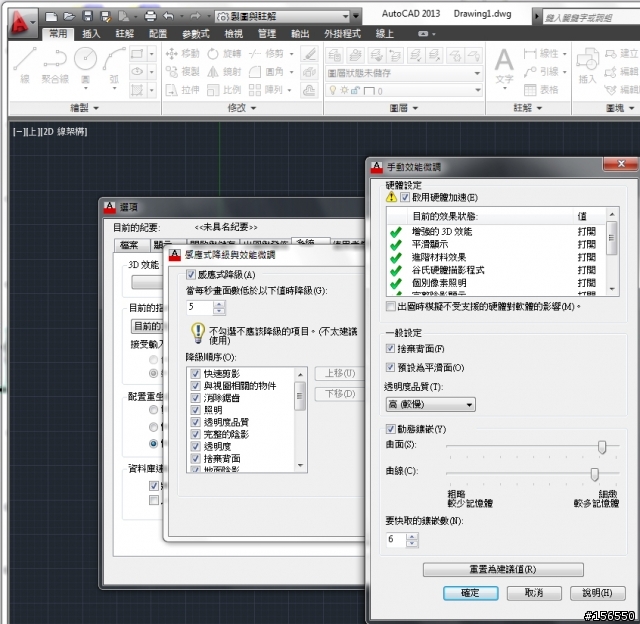Screen dimensions: 640x624
Task: Toggle the unsupported hardware emulation (M) checkbox
Action: pos(390,307)
